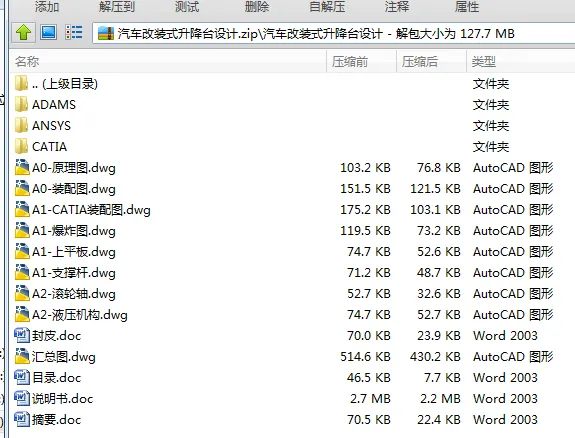The height and width of the screenshot is (438, 575).
Task: Click the 103.2 KB size value
Action: (x=365, y=167)
